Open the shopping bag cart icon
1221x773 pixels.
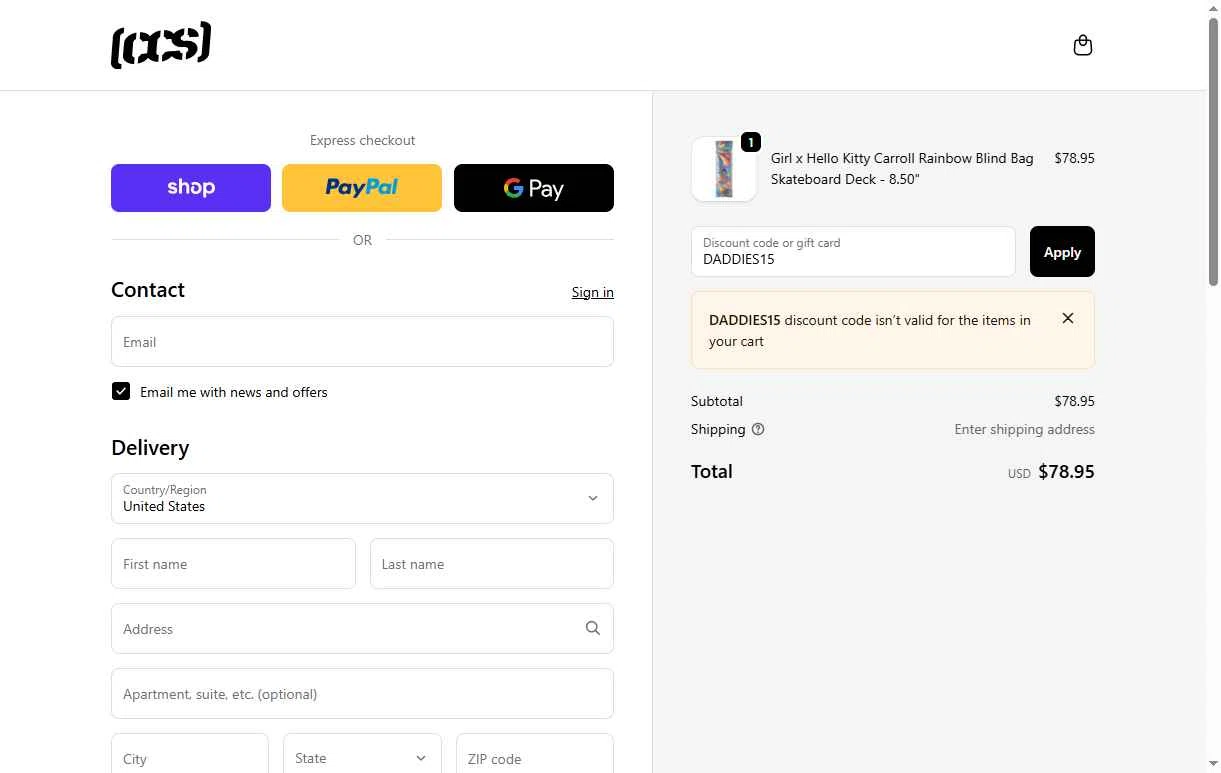[x=1082, y=45]
